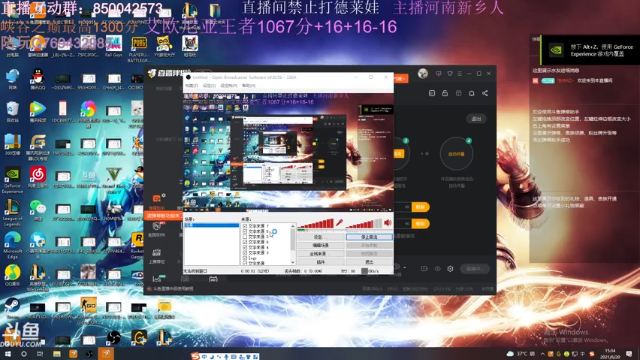Click the Global Sources button in OBS
The height and width of the screenshot is (360, 640).
(321, 254)
